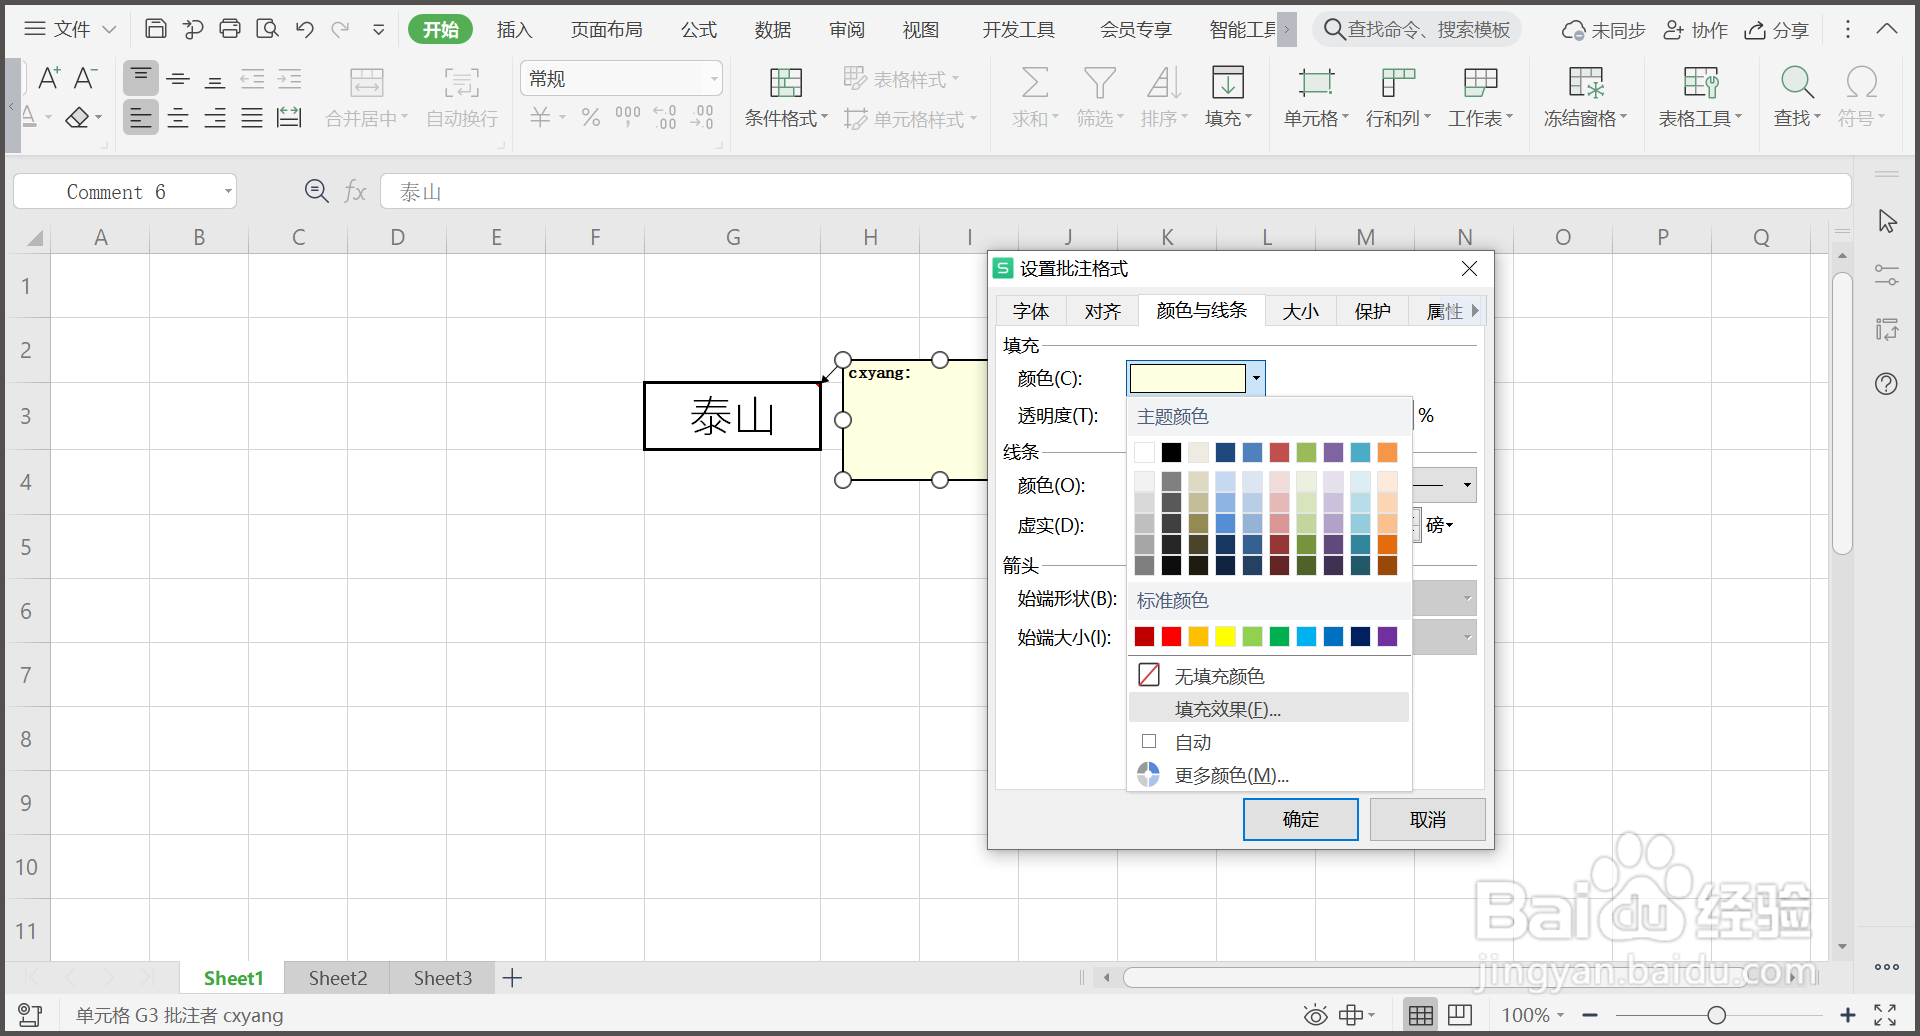Click the Increase font size icon
The width and height of the screenshot is (1920, 1036).
click(49, 78)
